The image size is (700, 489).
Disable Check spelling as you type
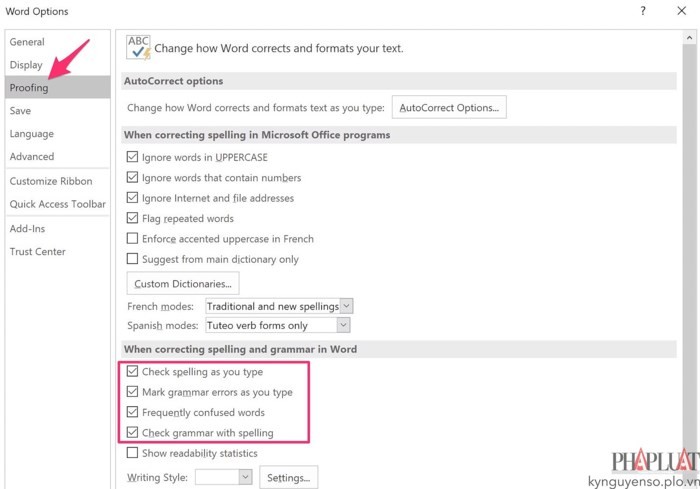click(x=132, y=372)
